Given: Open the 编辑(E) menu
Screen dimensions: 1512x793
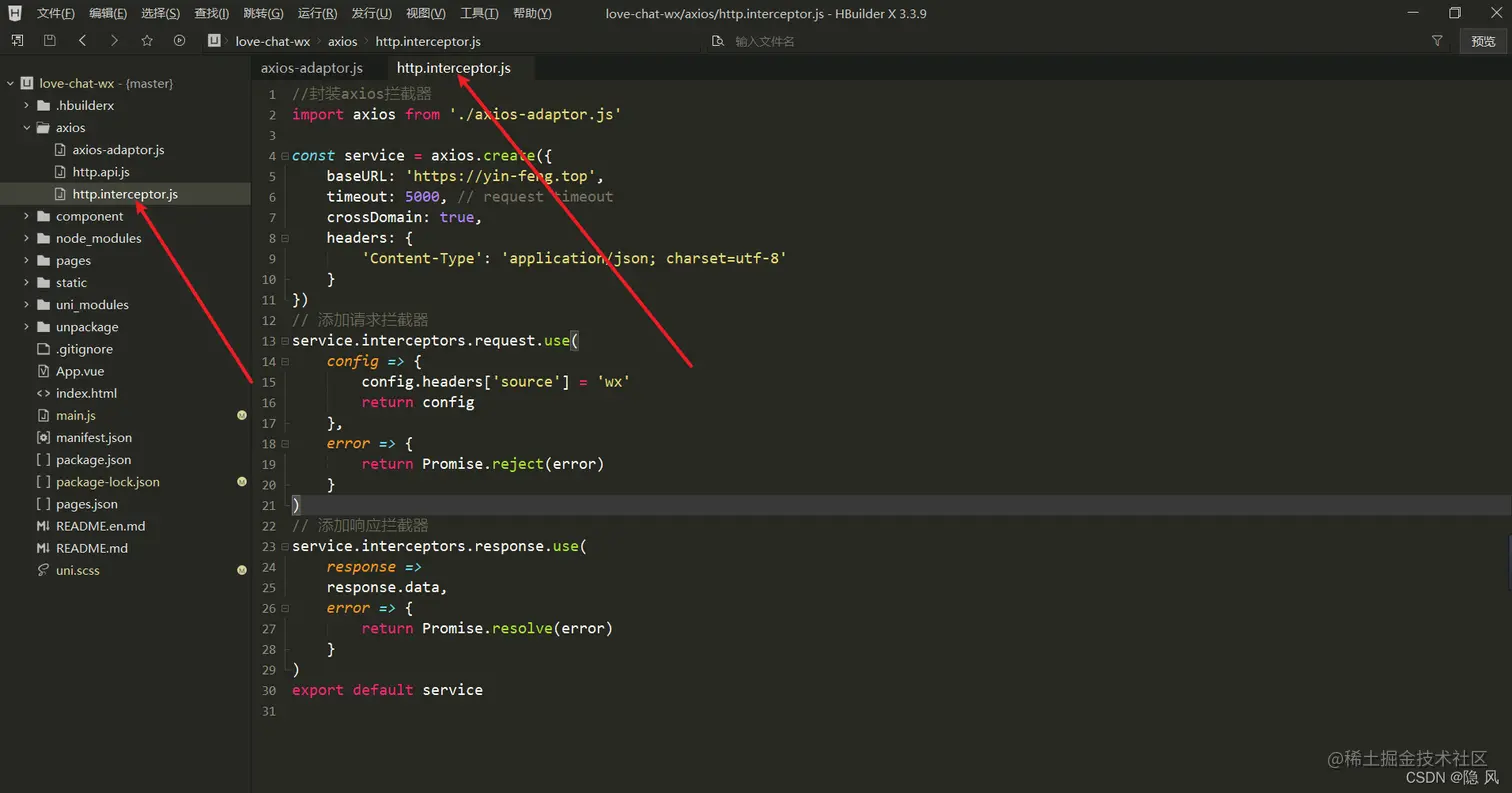Looking at the screenshot, I should point(108,13).
